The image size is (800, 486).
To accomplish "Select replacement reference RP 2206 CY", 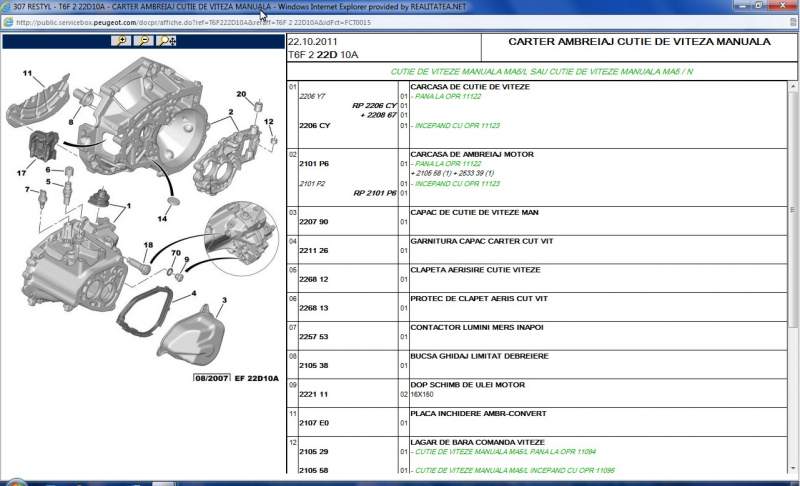I will 374,106.
